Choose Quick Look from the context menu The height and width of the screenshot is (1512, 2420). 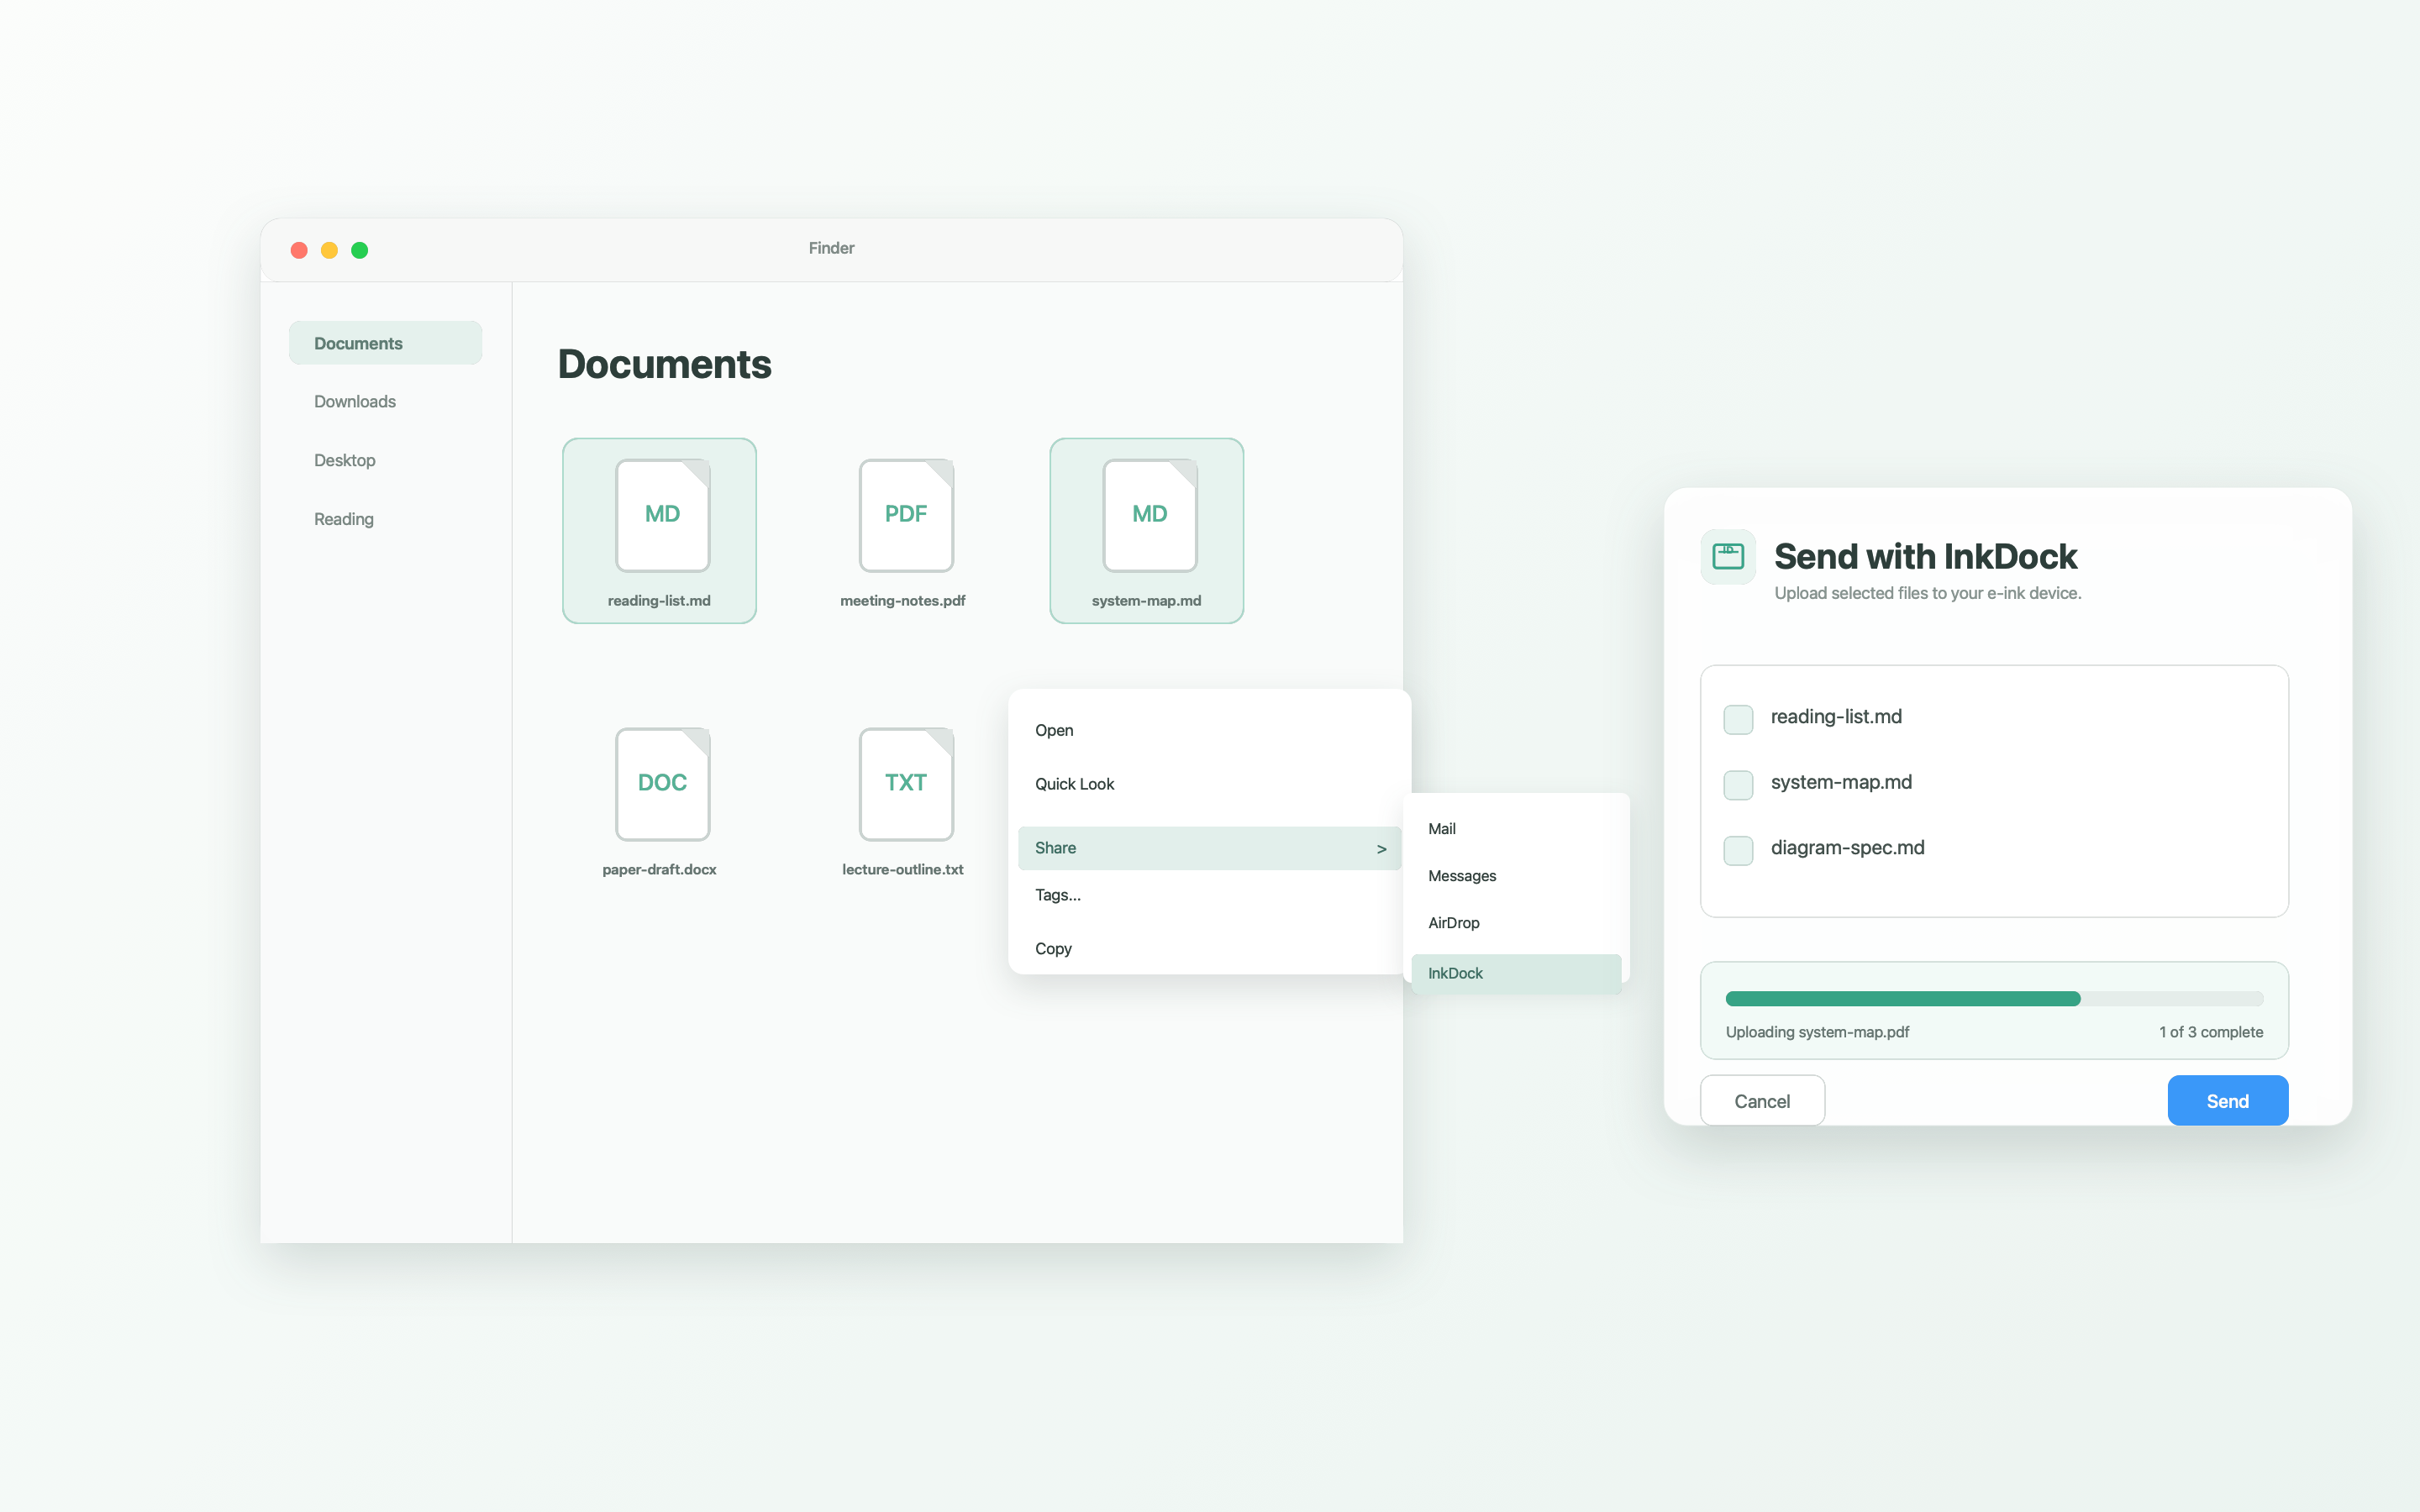(x=1209, y=784)
